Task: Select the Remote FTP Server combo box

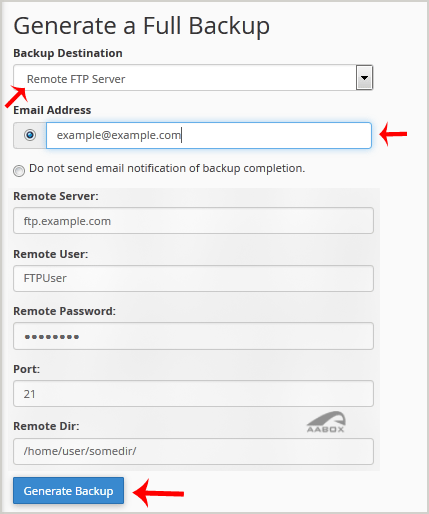Action: click(193, 78)
